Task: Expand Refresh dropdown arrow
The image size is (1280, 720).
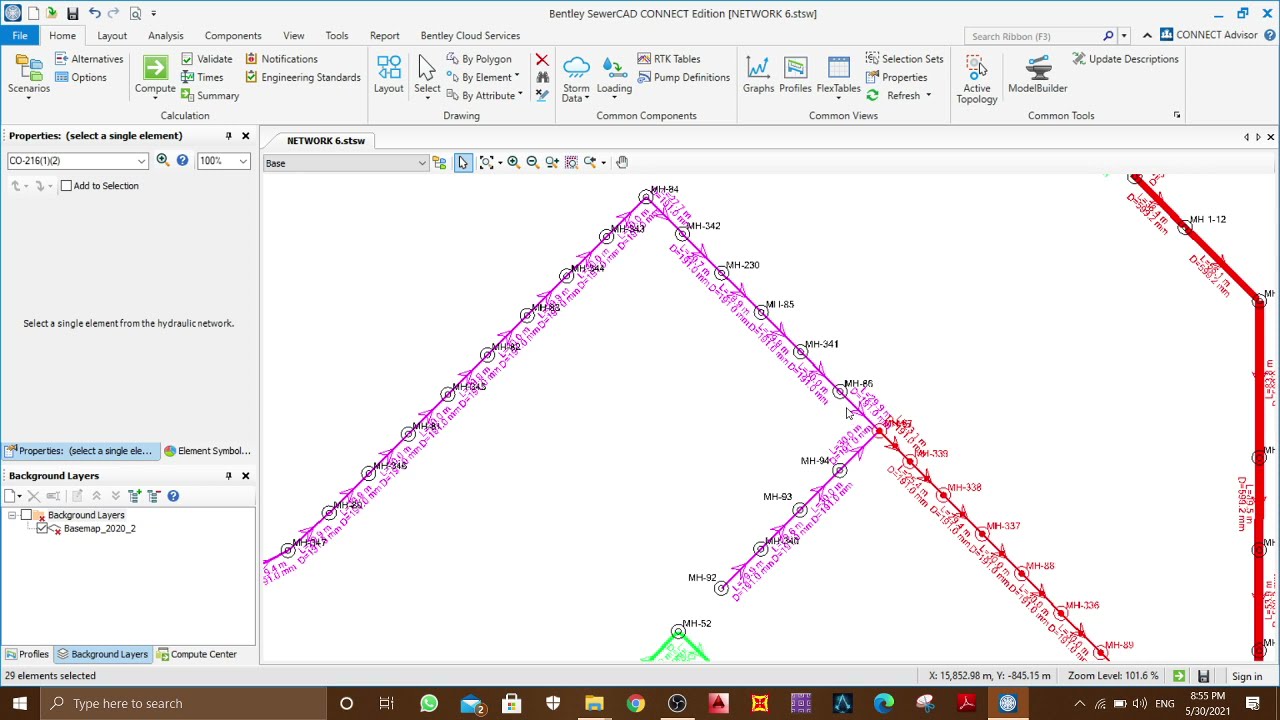Action: (928, 95)
